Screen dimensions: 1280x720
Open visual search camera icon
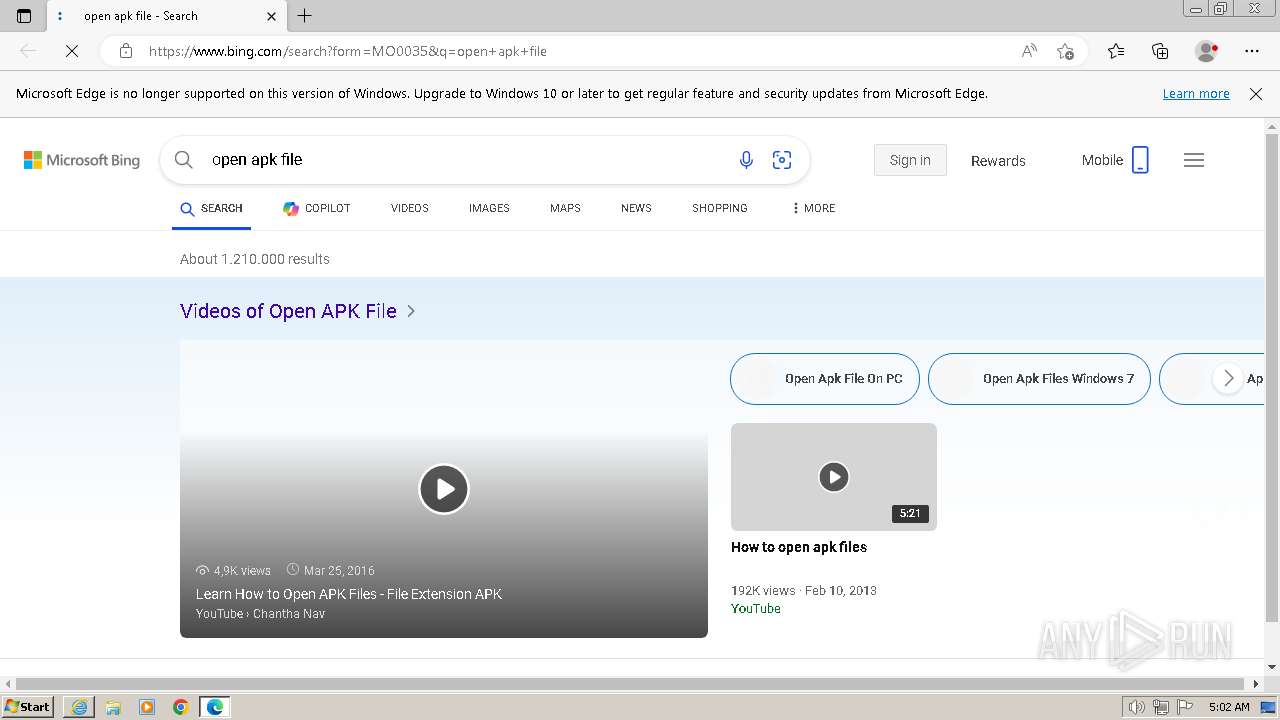coord(782,160)
